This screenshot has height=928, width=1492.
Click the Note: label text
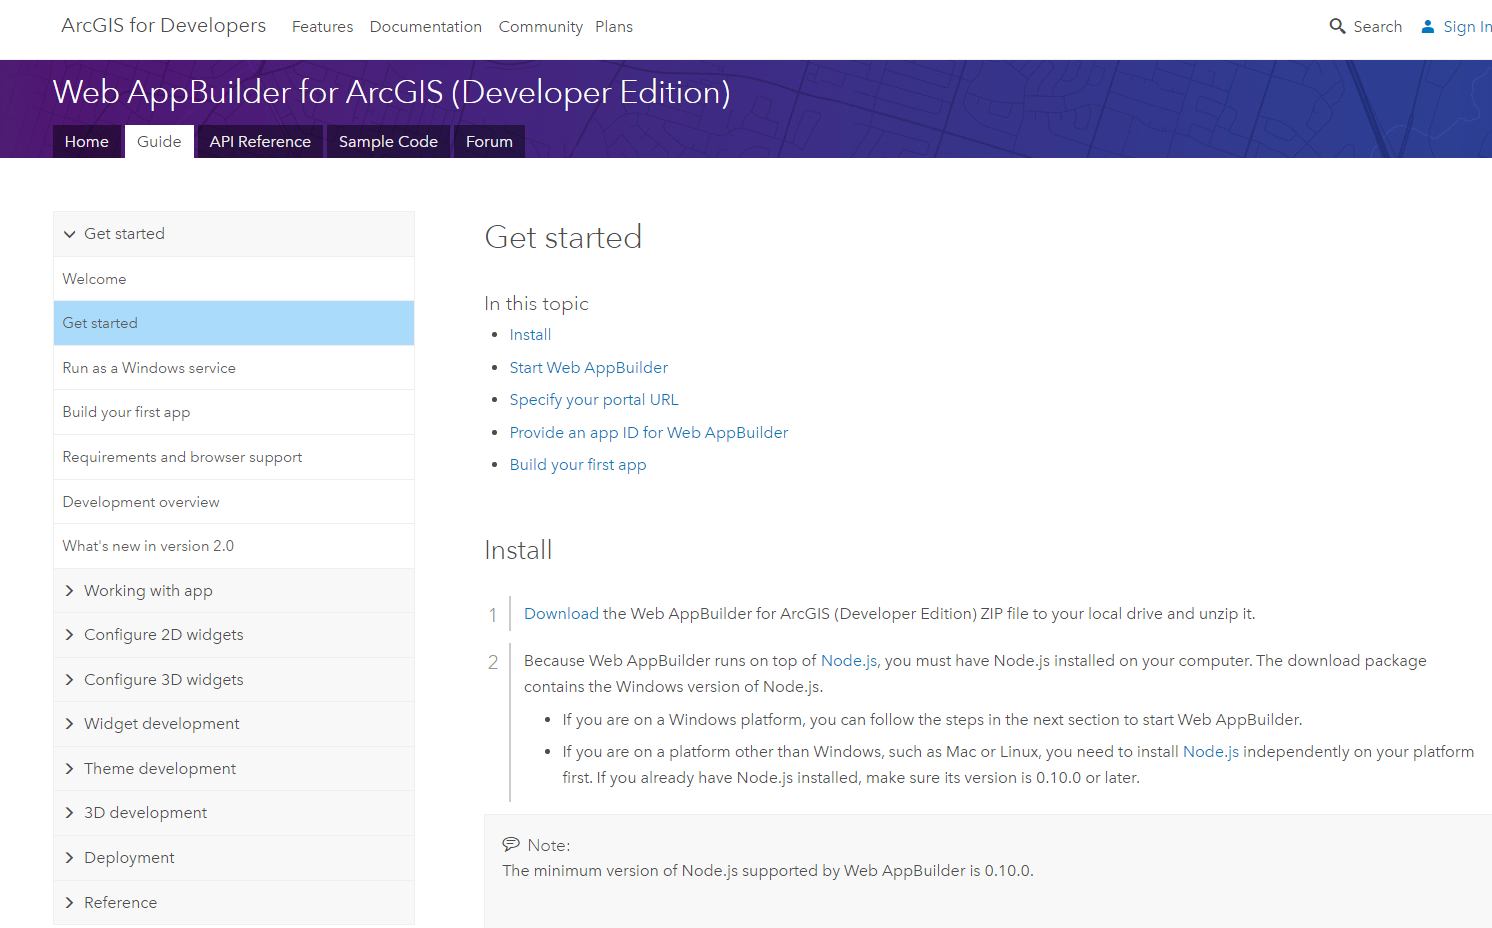click(549, 845)
